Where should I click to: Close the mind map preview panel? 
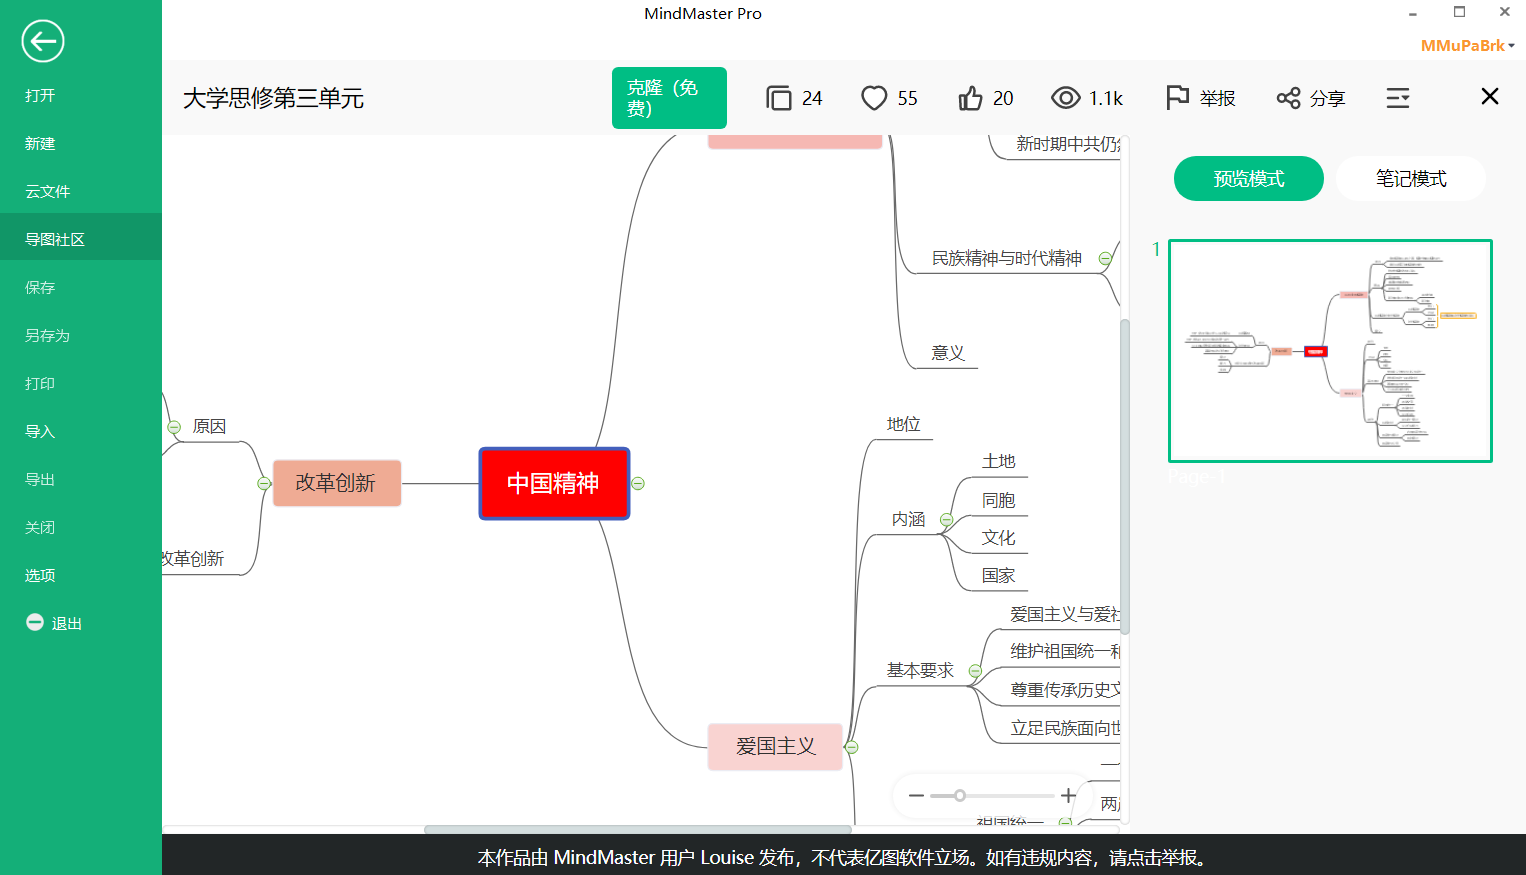[x=1490, y=96]
